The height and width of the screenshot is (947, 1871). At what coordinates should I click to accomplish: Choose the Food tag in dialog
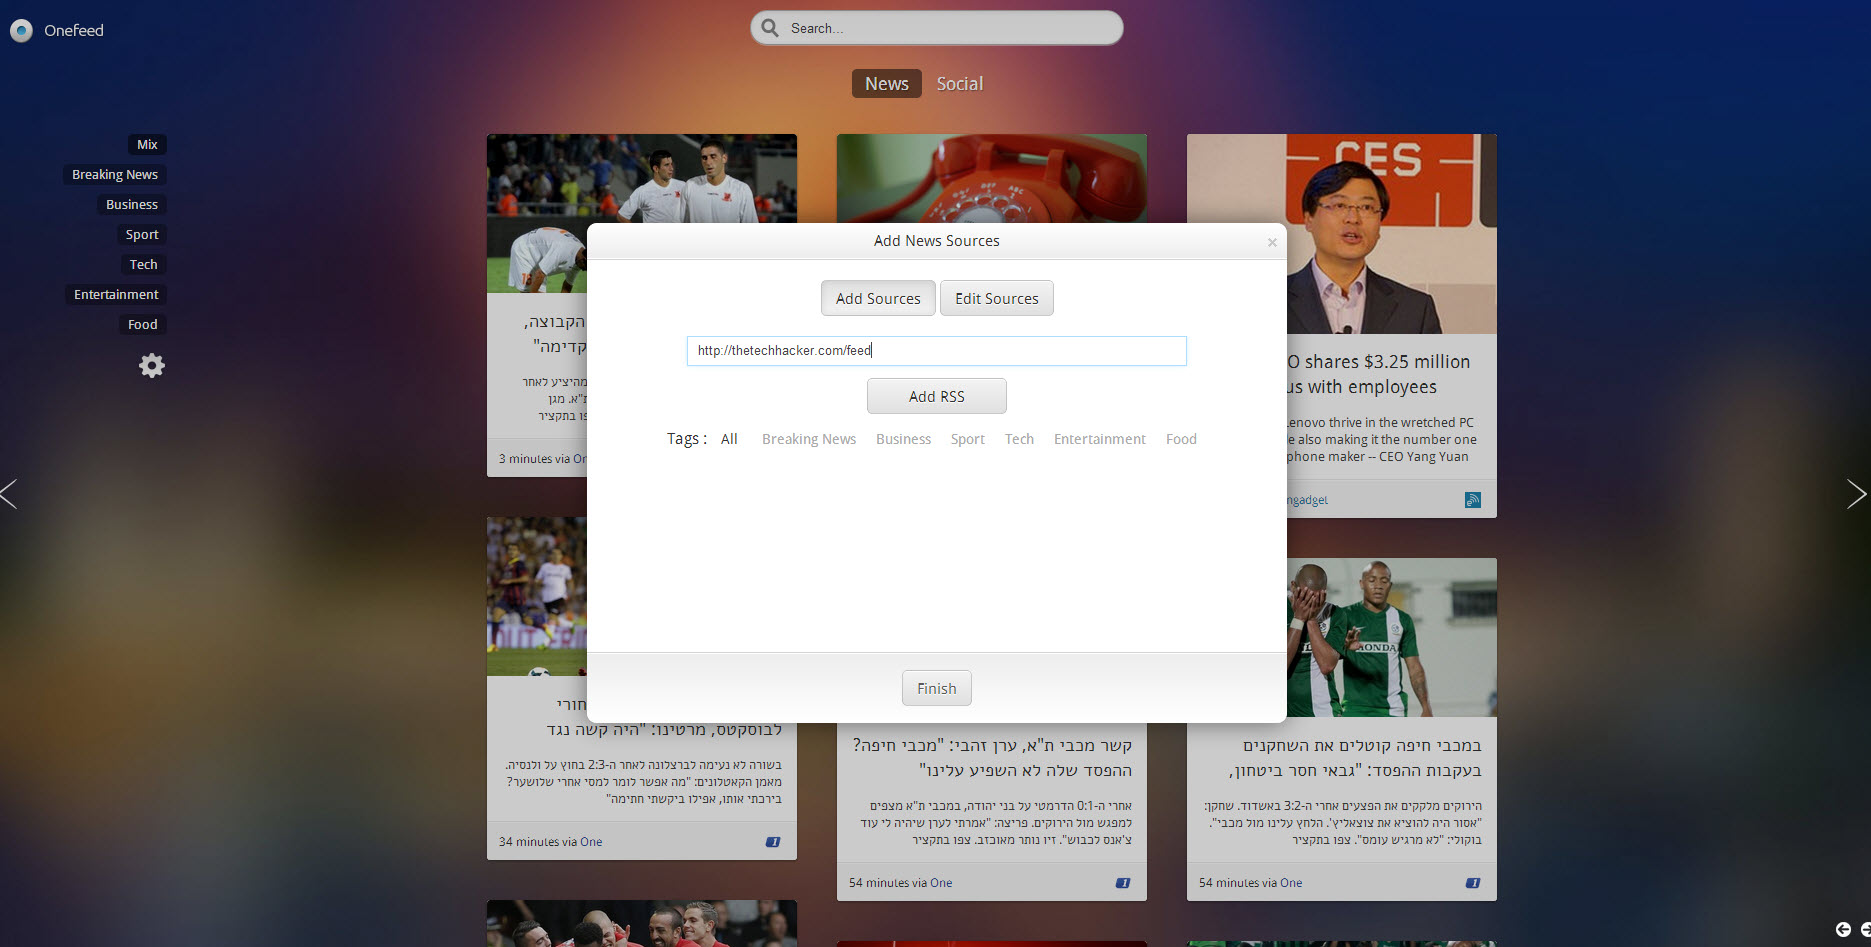(1181, 439)
